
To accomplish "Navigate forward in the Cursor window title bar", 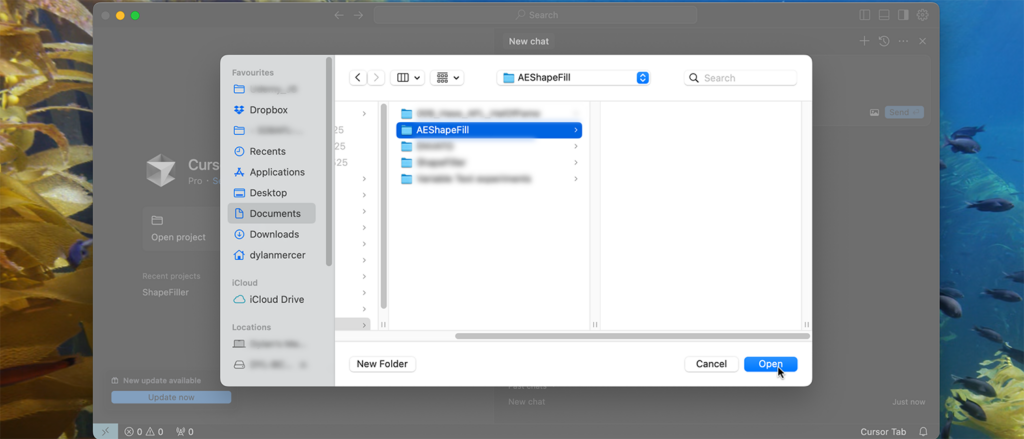I will pyautogui.click(x=358, y=15).
